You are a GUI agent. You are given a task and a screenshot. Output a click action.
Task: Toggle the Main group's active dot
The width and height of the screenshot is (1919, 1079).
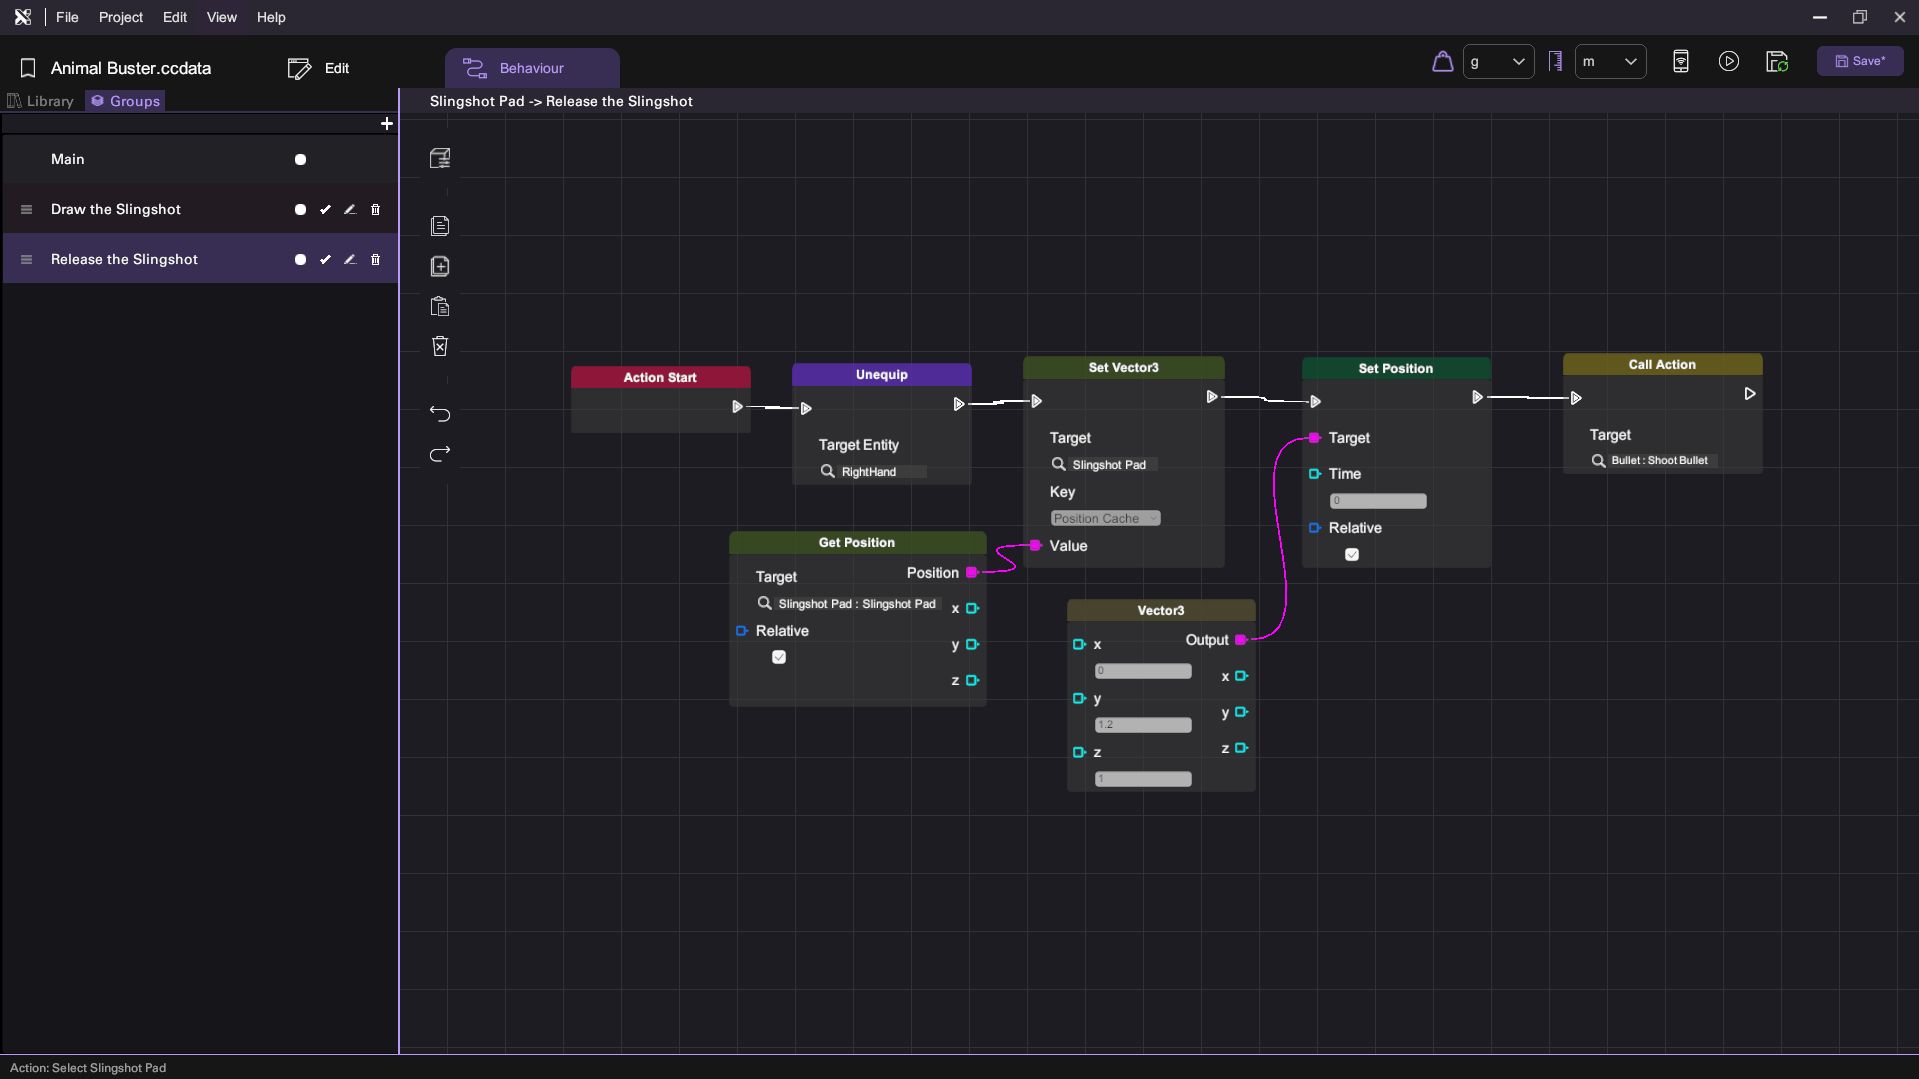click(300, 160)
